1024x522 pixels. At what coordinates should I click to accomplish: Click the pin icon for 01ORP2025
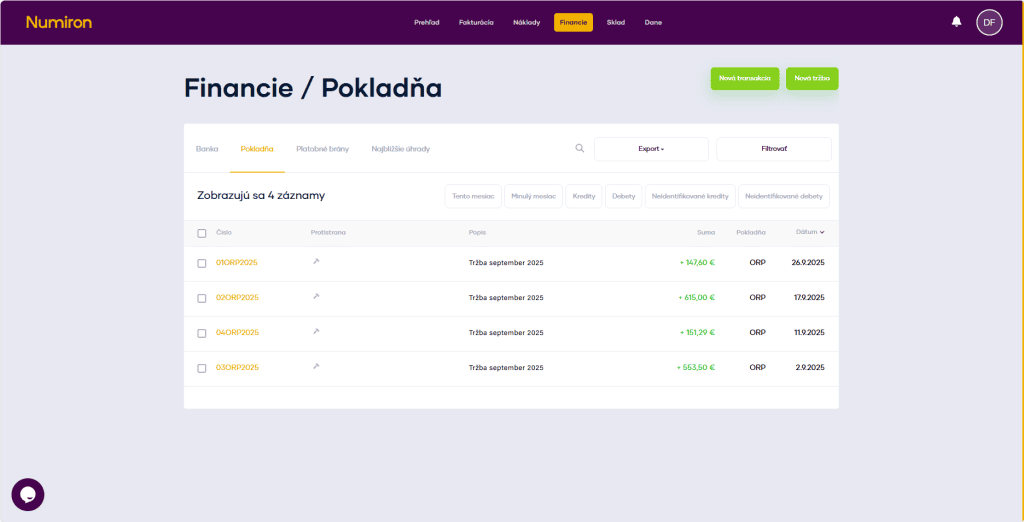[x=316, y=262]
